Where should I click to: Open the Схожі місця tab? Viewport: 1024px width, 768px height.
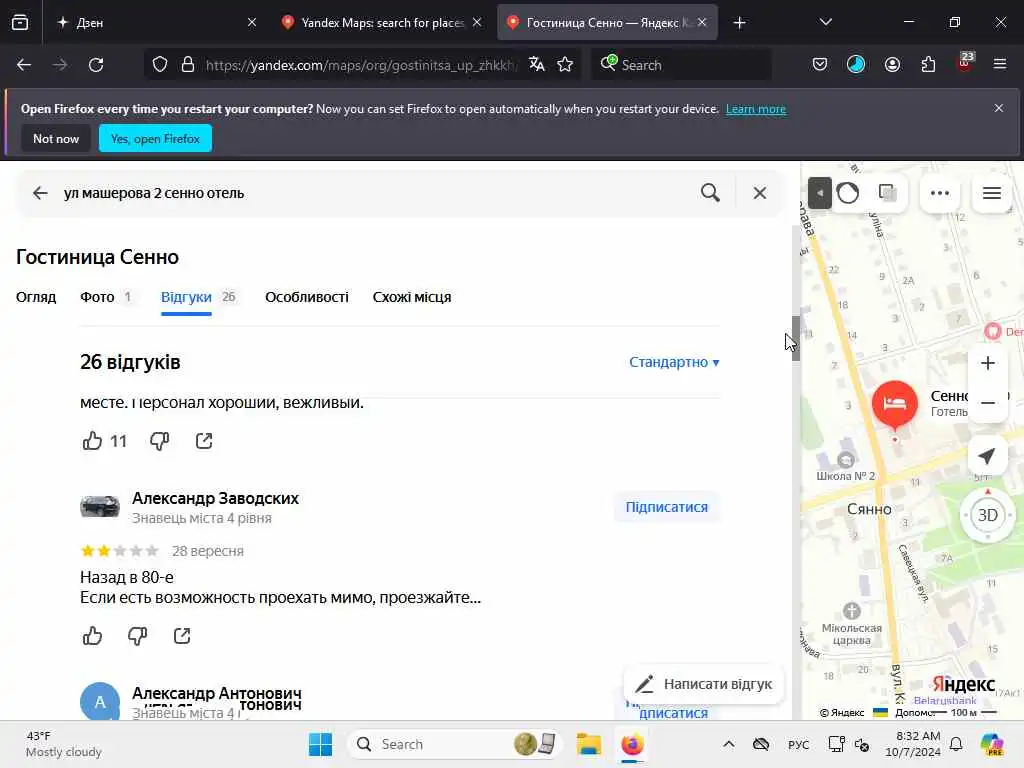(x=412, y=297)
